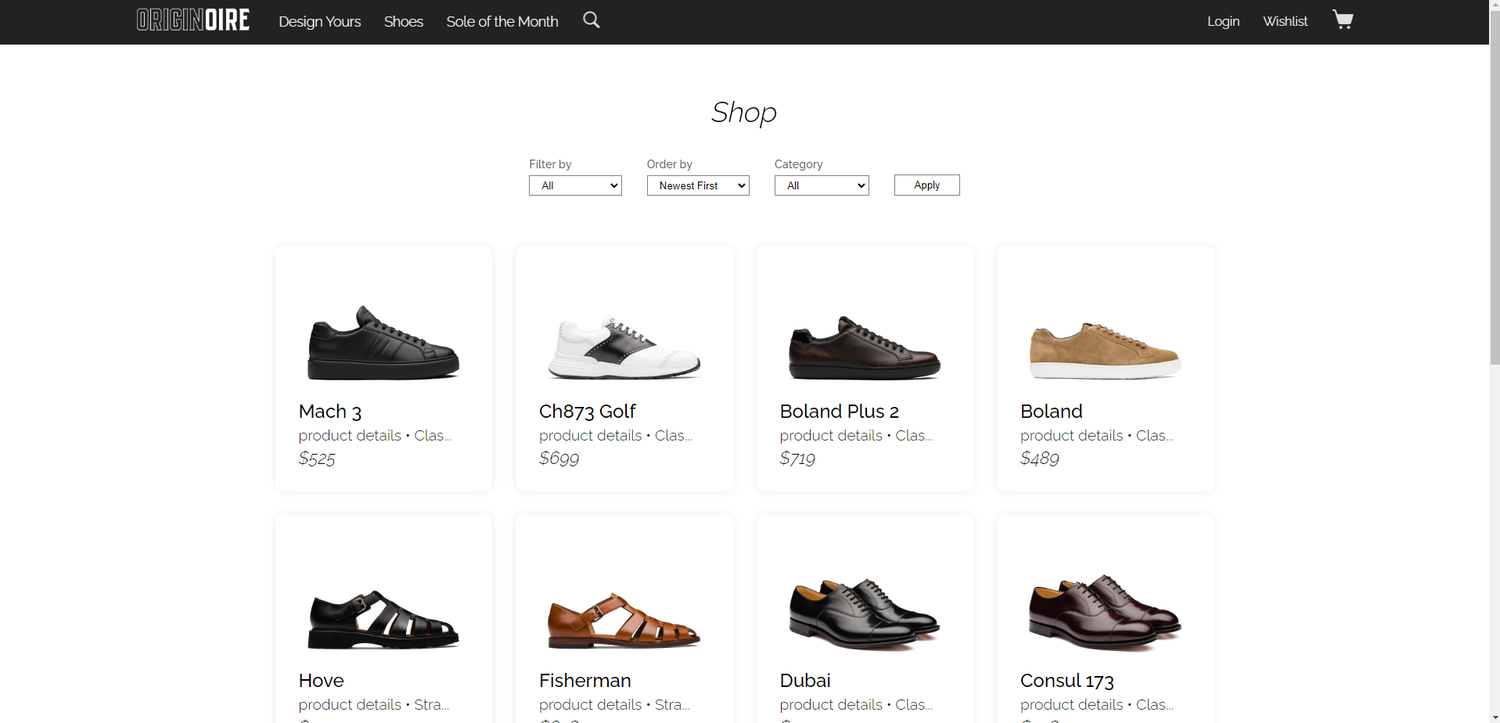1500x723 pixels.
Task: Open the Boland Plus 2 shoe image
Action: (865, 347)
